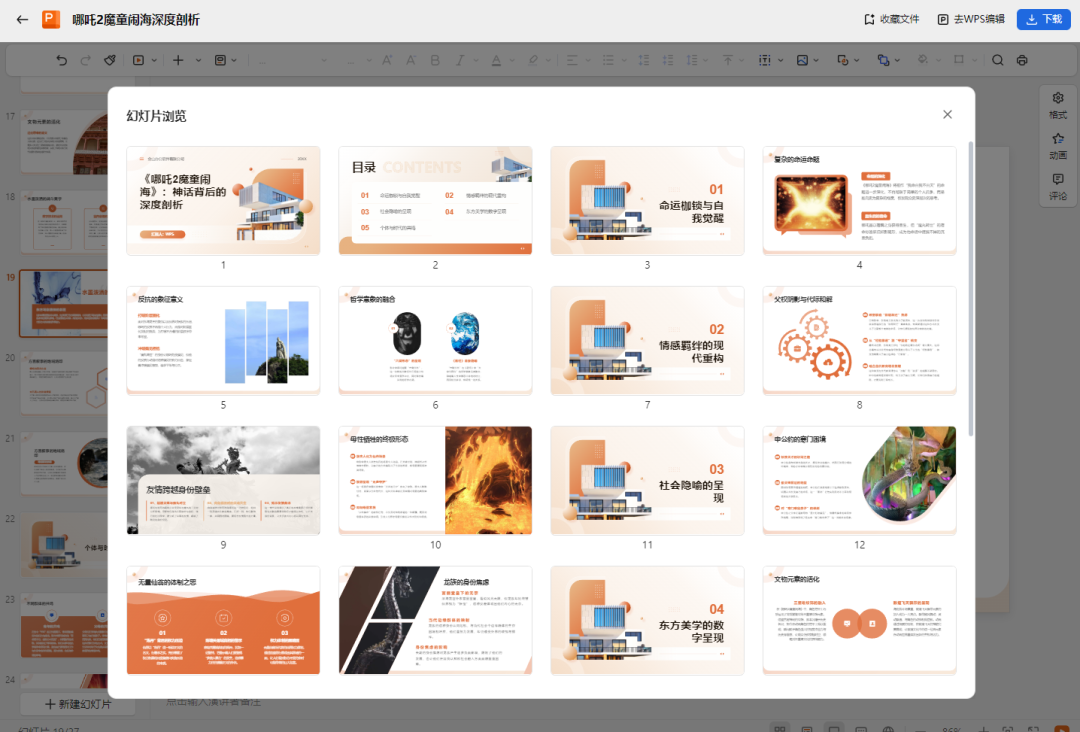Image resolution: width=1080 pixels, height=732 pixels.
Task: Click the bullet list icon
Action: (608, 61)
